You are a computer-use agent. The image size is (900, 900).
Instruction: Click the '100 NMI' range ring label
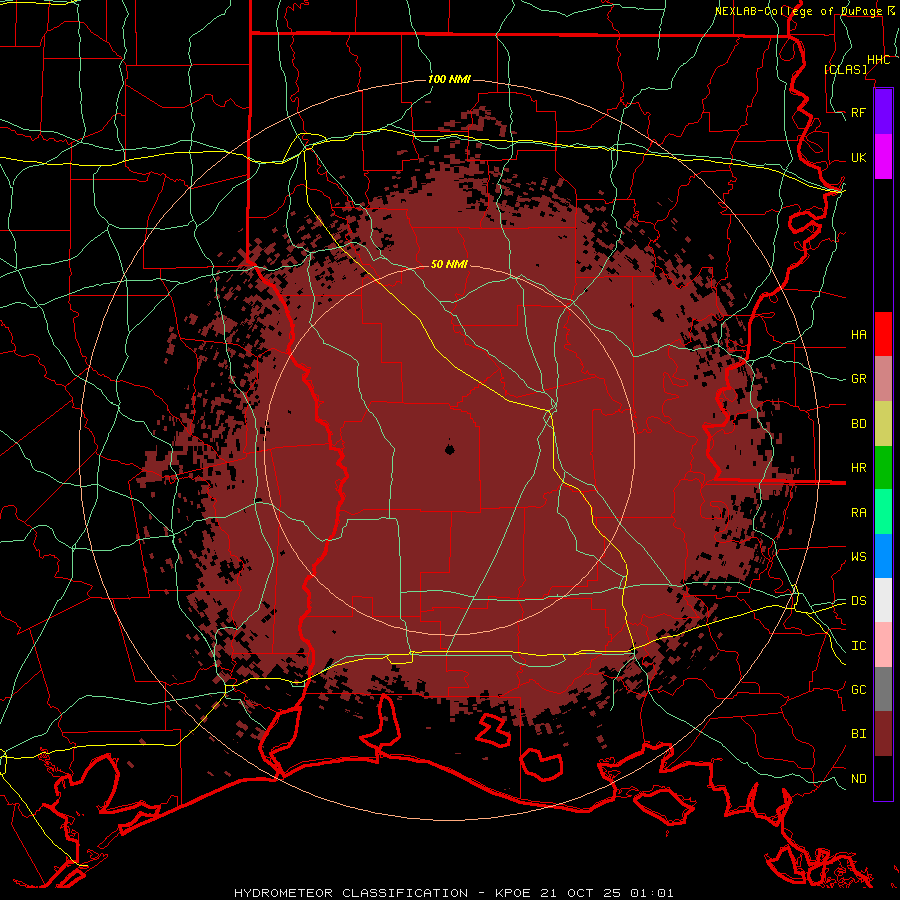point(449,79)
